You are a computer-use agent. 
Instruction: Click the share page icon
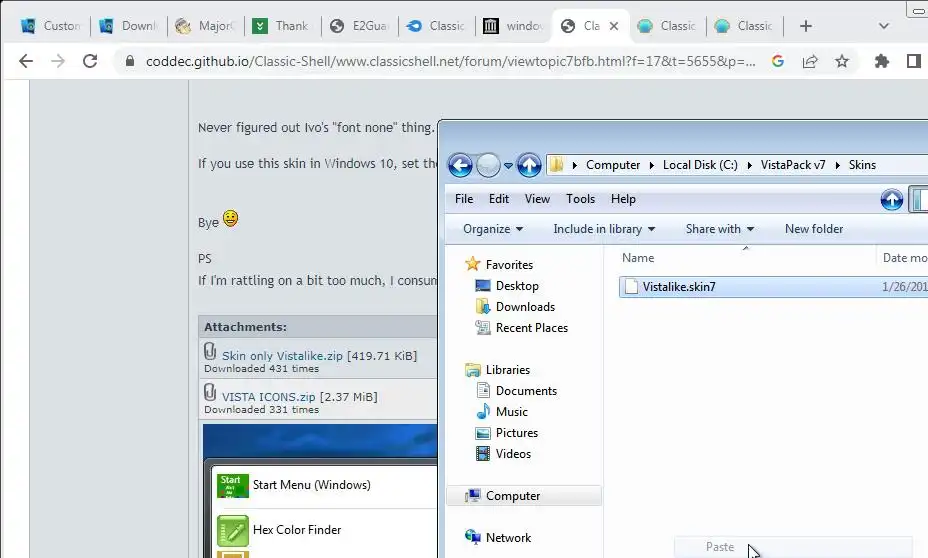click(810, 61)
